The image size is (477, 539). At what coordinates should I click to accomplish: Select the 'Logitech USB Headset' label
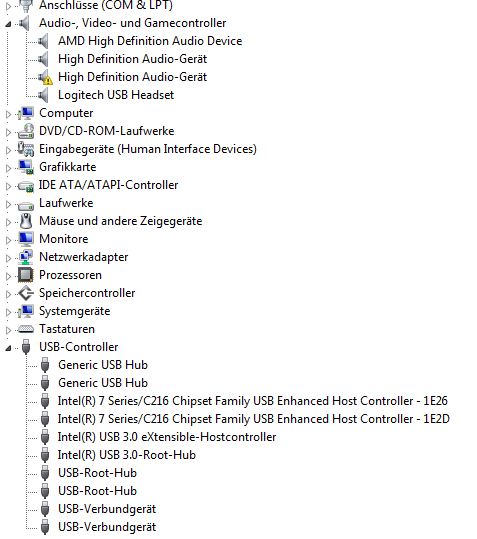pyautogui.click(x=116, y=95)
